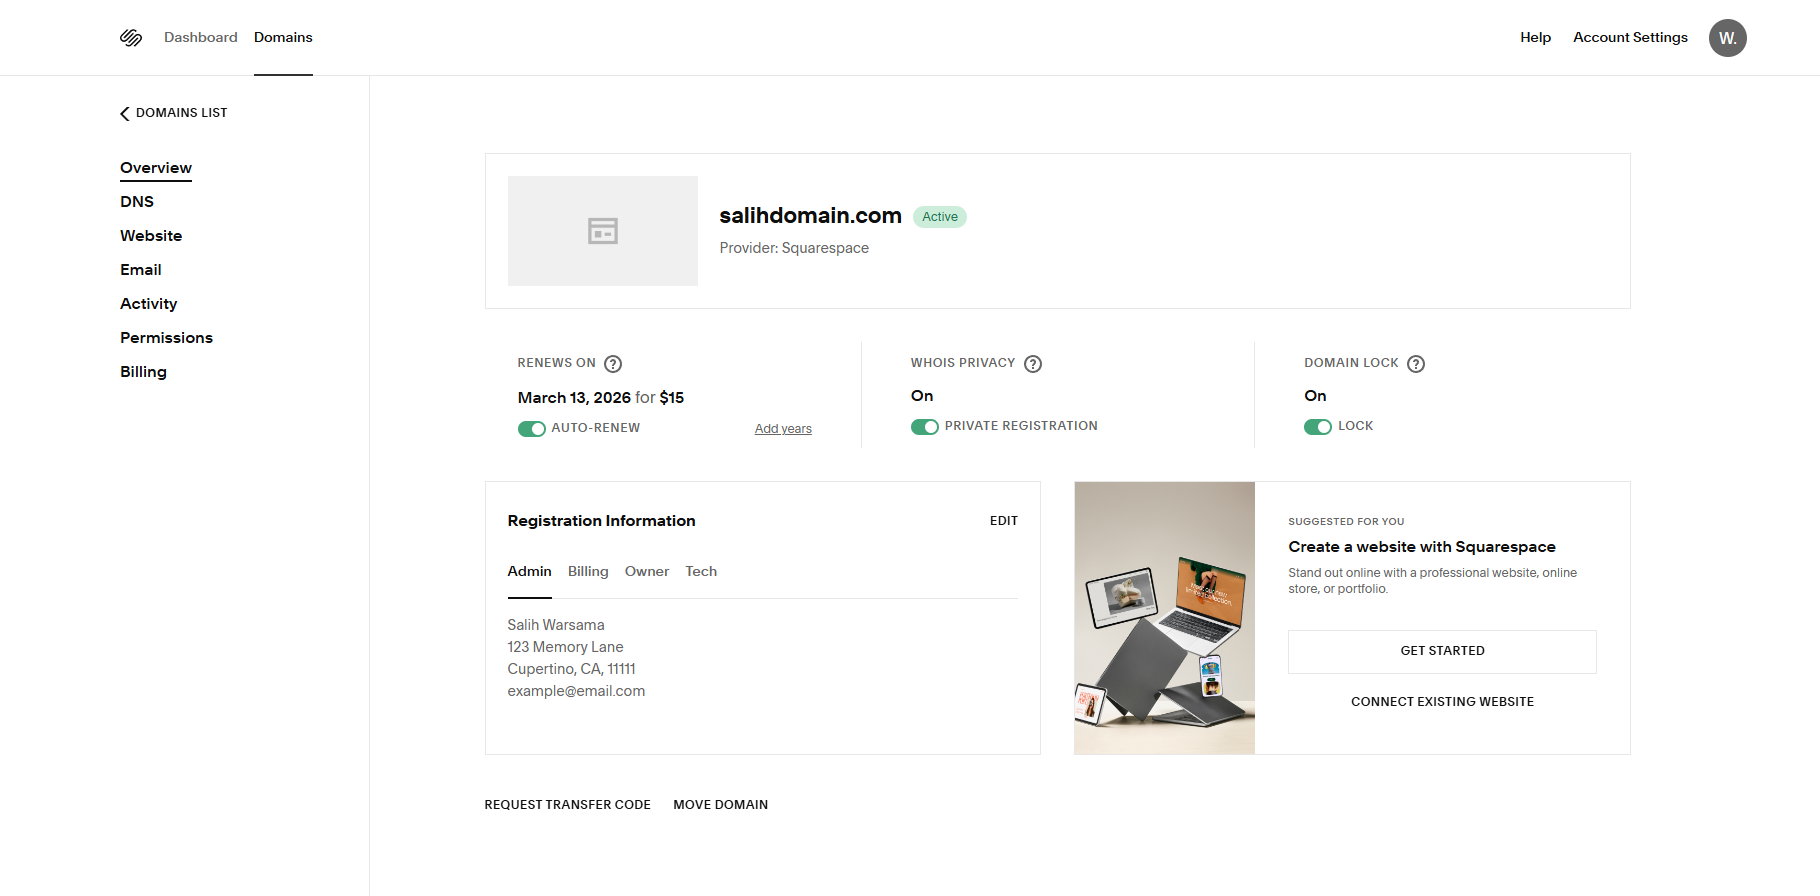This screenshot has height=896, width=1820.
Task: Click the example@email.com address text
Action: pos(576,691)
